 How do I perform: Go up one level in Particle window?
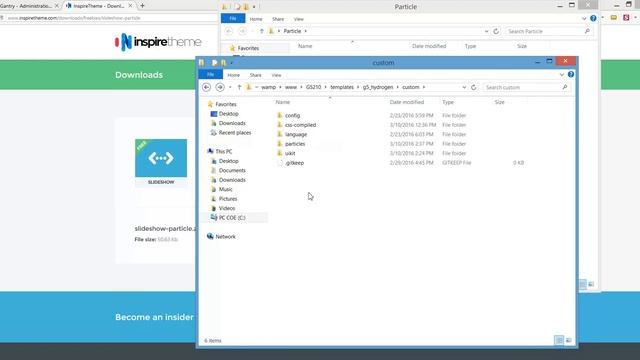coord(262,31)
